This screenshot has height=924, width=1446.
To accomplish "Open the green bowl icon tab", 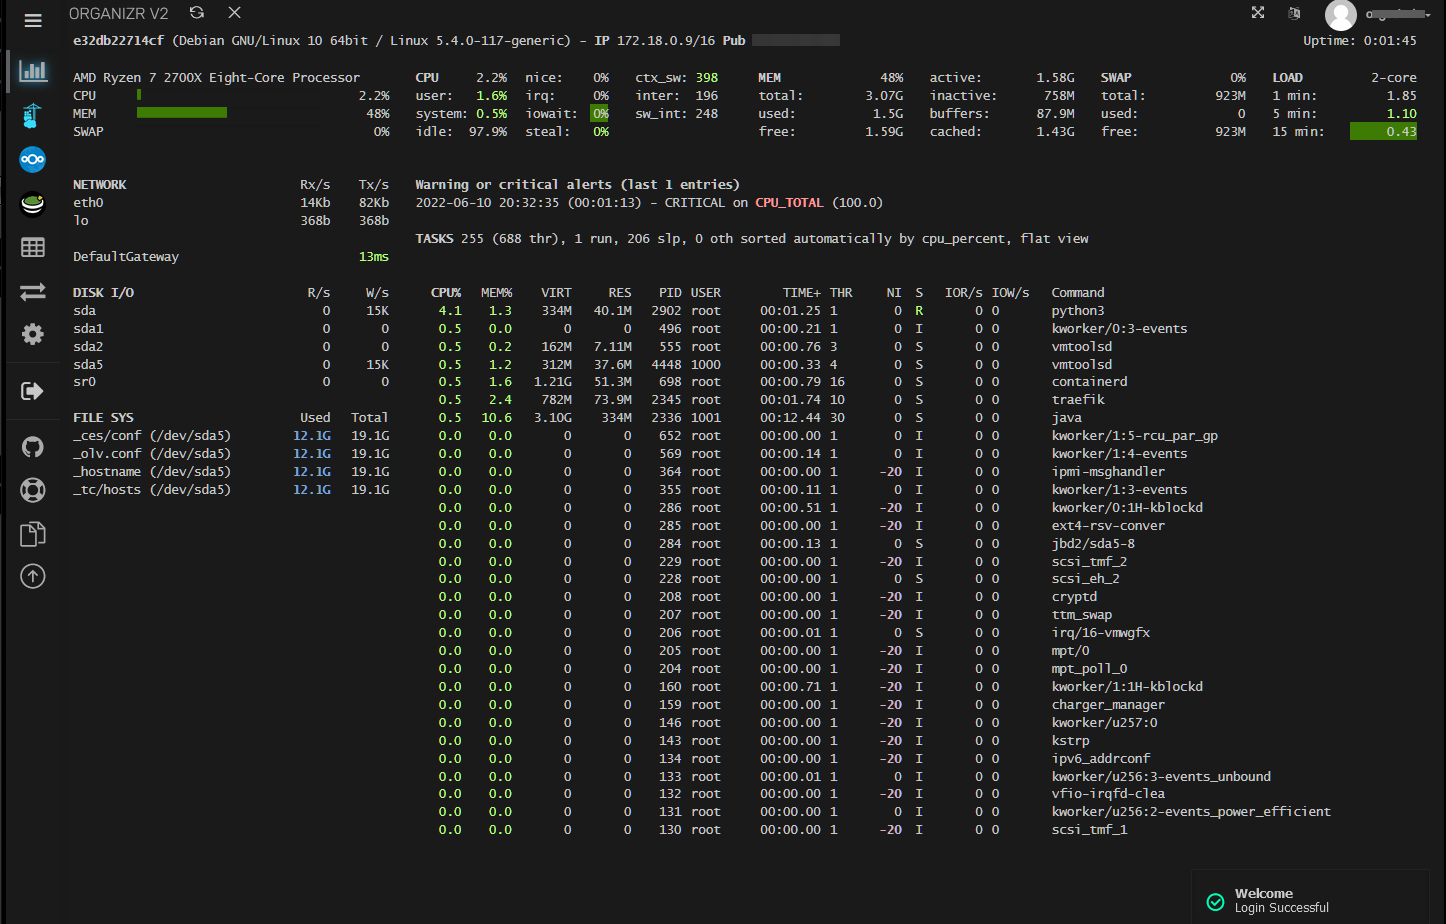I will pyautogui.click(x=33, y=203).
